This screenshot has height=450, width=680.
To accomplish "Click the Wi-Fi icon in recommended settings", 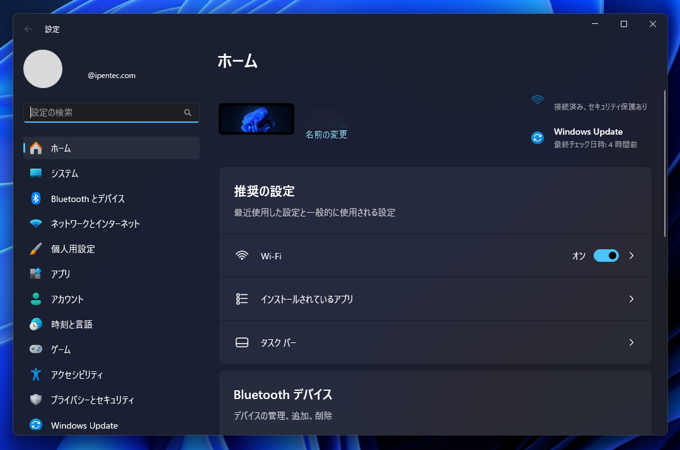I will tap(242, 255).
